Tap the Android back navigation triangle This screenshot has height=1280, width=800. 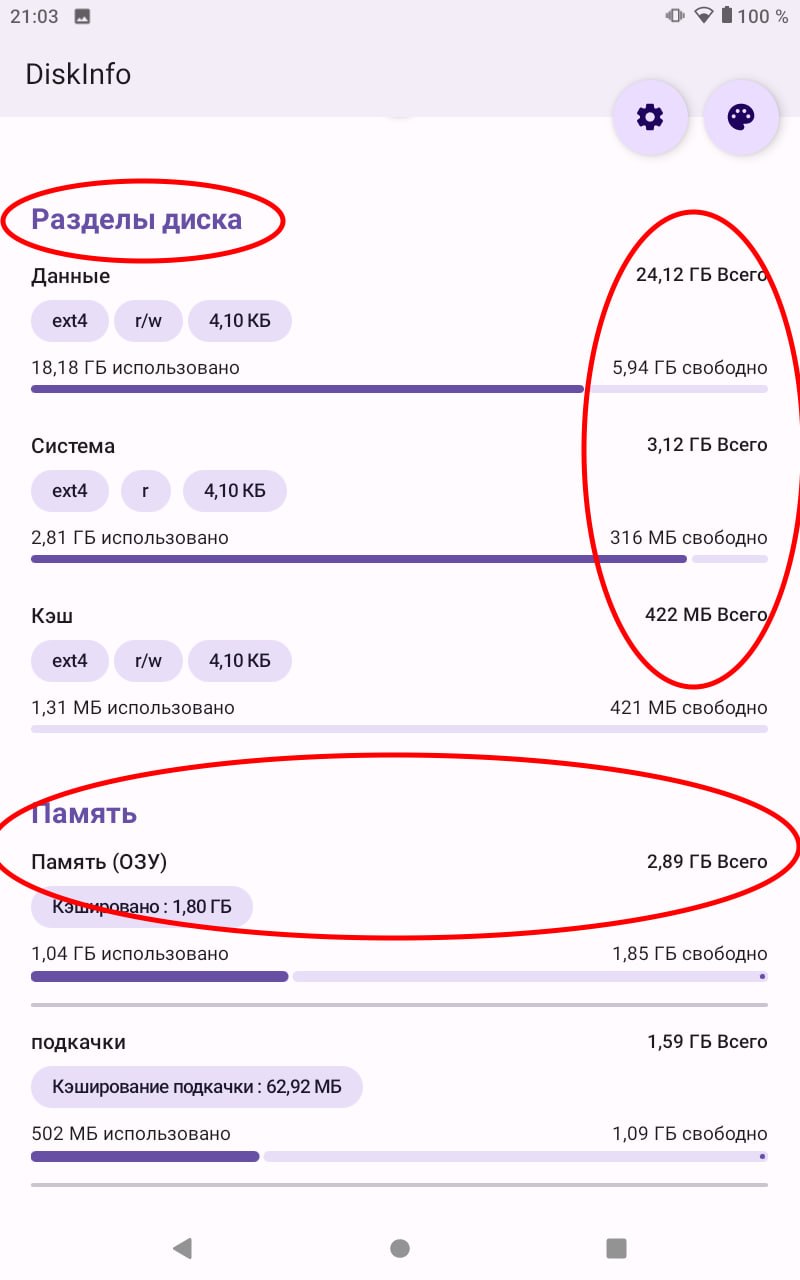(x=182, y=1247)
